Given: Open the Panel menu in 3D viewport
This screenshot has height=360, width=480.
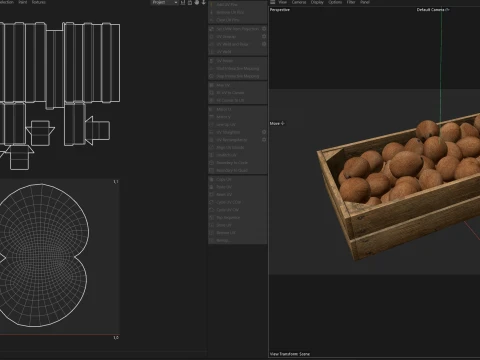Looking at the screenshot, I should tap(365, 2).
